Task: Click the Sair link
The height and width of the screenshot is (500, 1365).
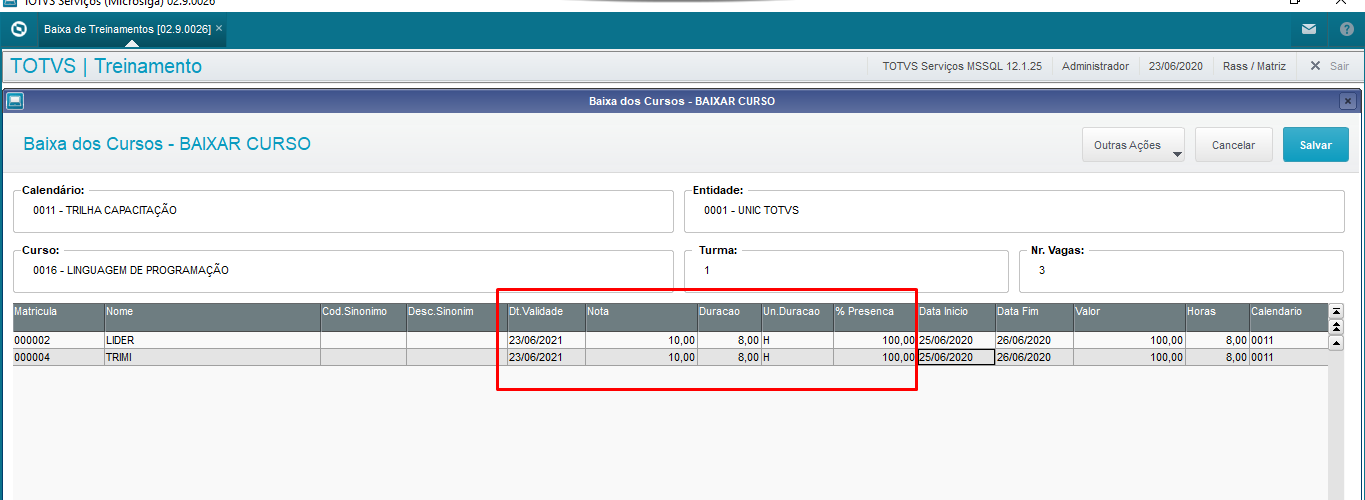Action: 1339,66
